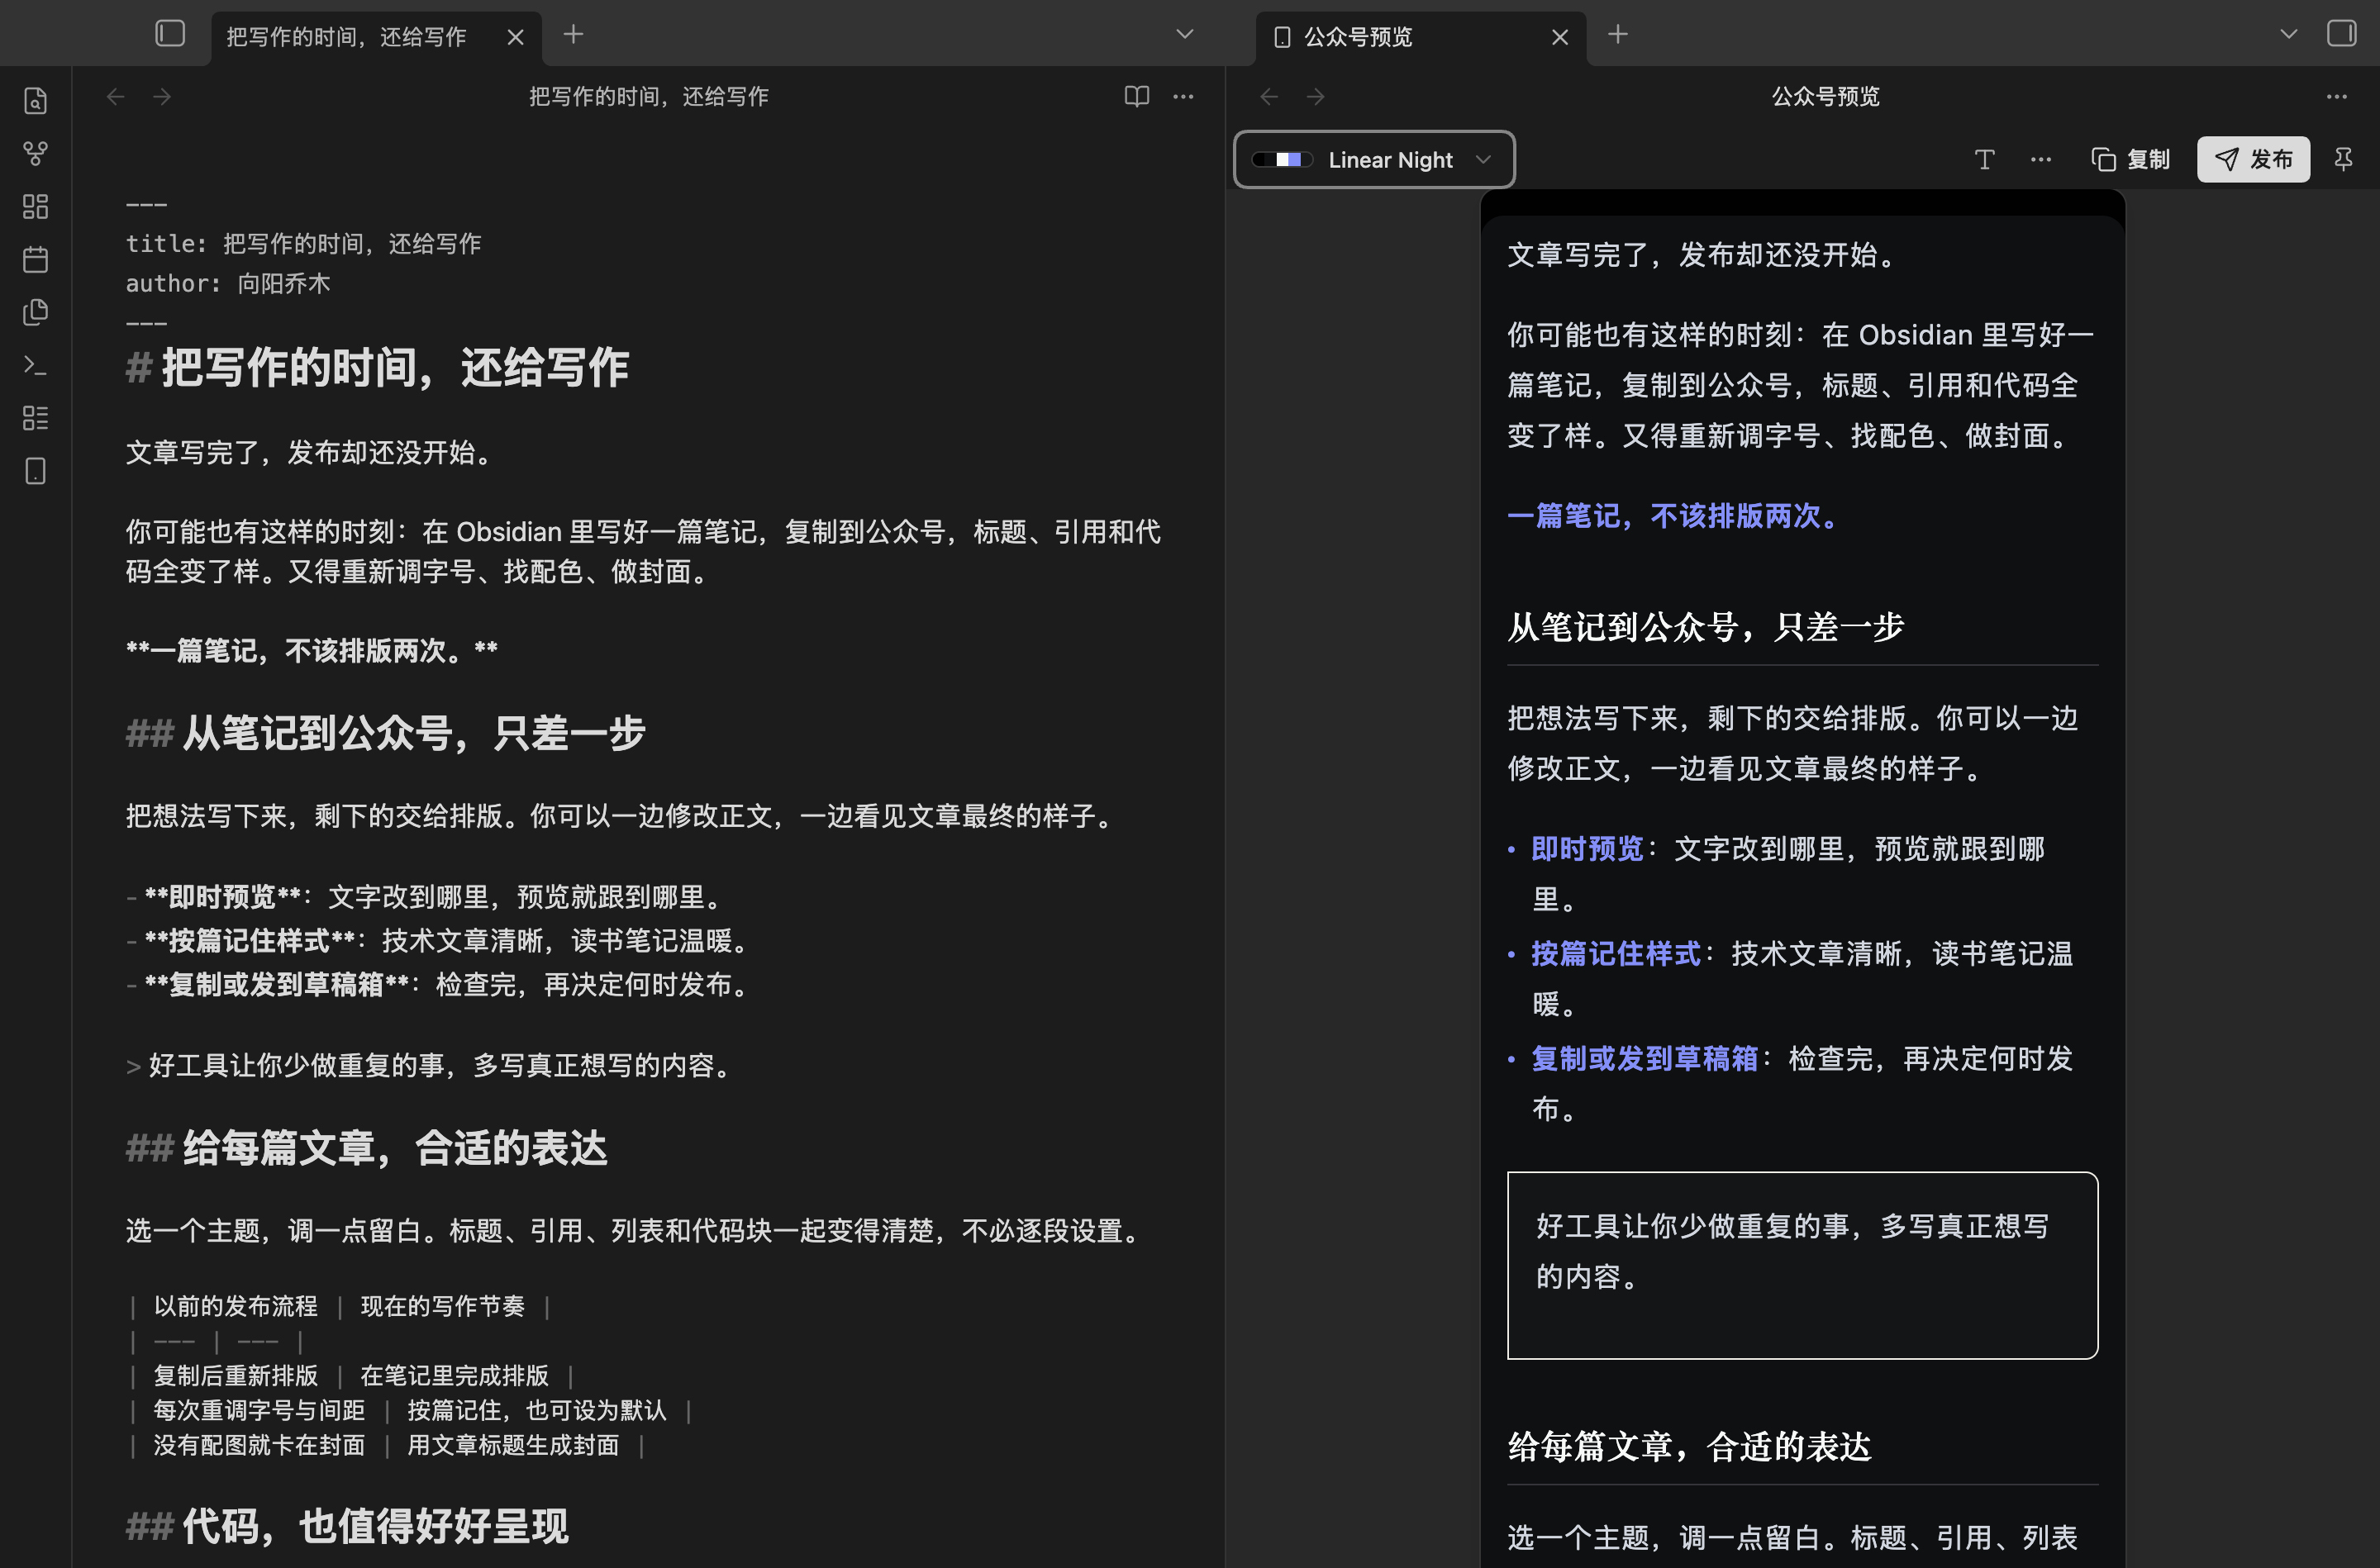Open graph view from the ribbon
The image size is (2380, 1568).
35,154
